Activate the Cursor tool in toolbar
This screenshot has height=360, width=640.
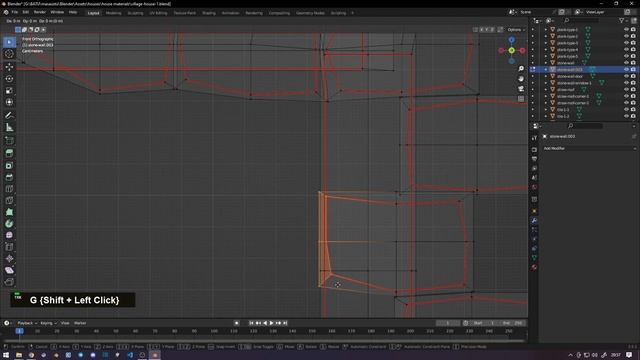click(9, 53)
